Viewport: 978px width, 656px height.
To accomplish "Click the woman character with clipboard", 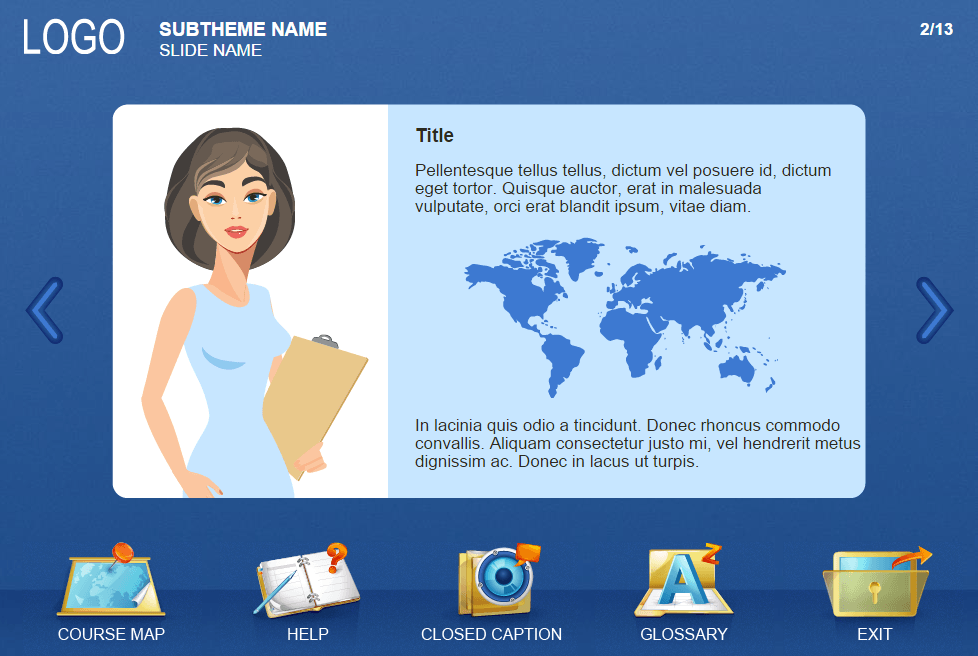I will point(254,312).
